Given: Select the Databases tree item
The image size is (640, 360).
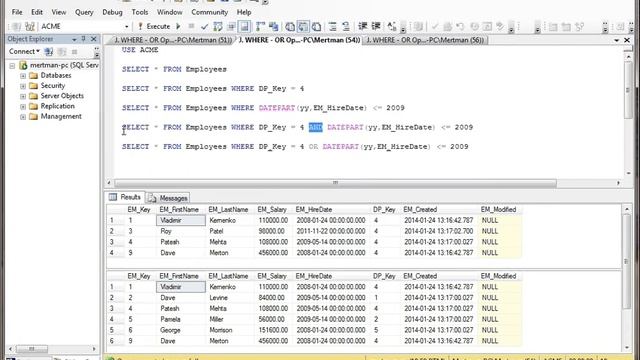Looking at the screenshot, I should (56, 76).
